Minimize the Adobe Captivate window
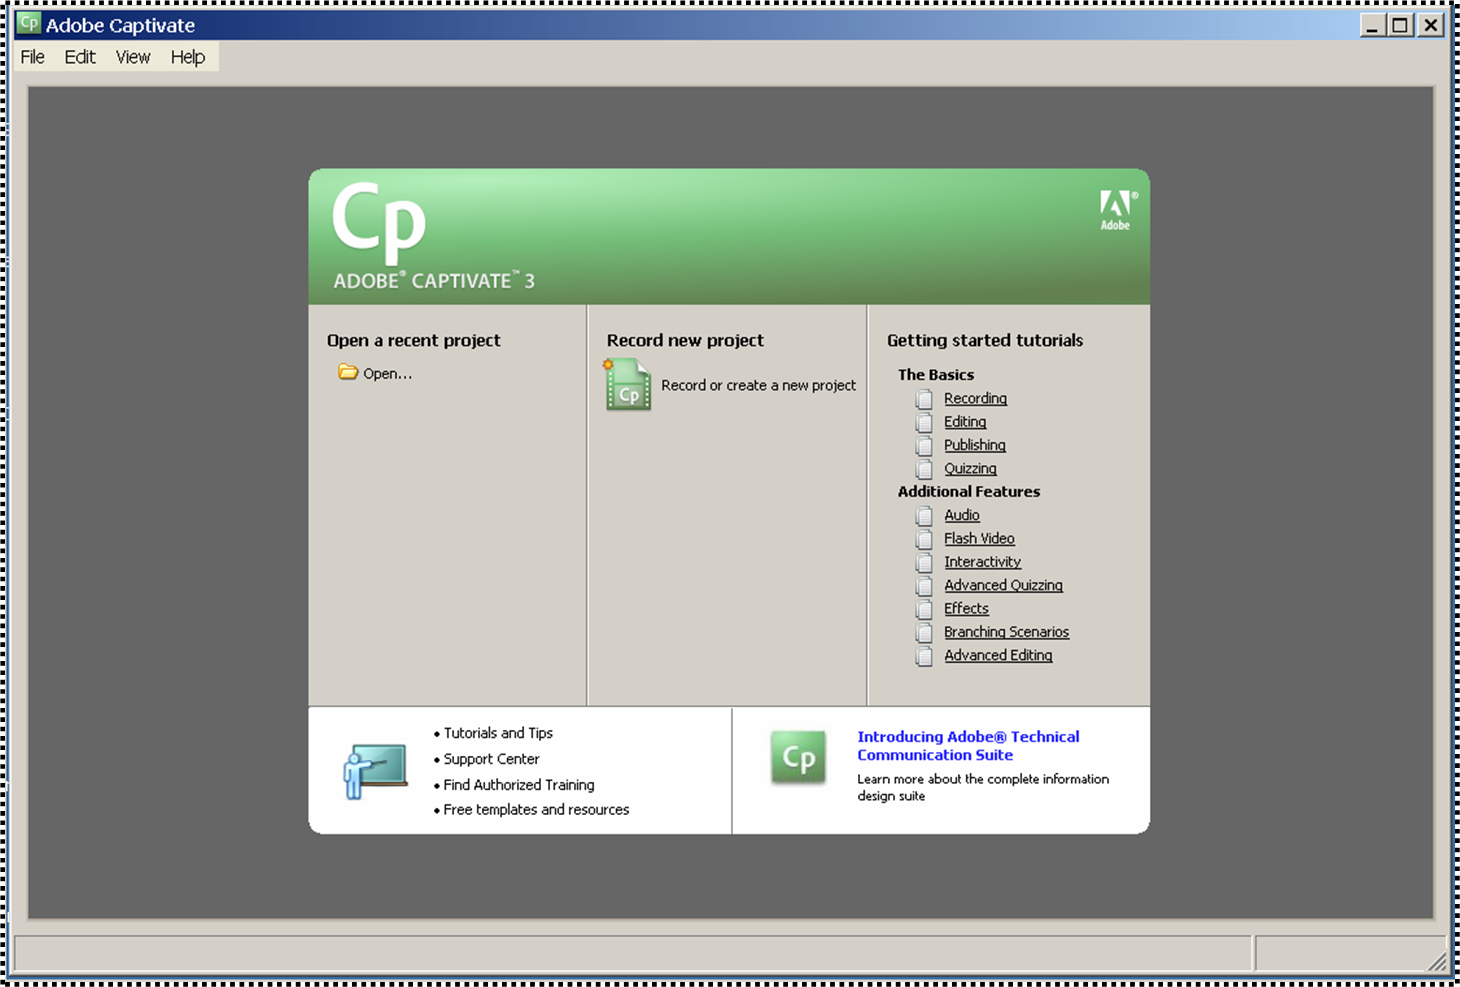 pyautogui.click(x=1373, y=25)
